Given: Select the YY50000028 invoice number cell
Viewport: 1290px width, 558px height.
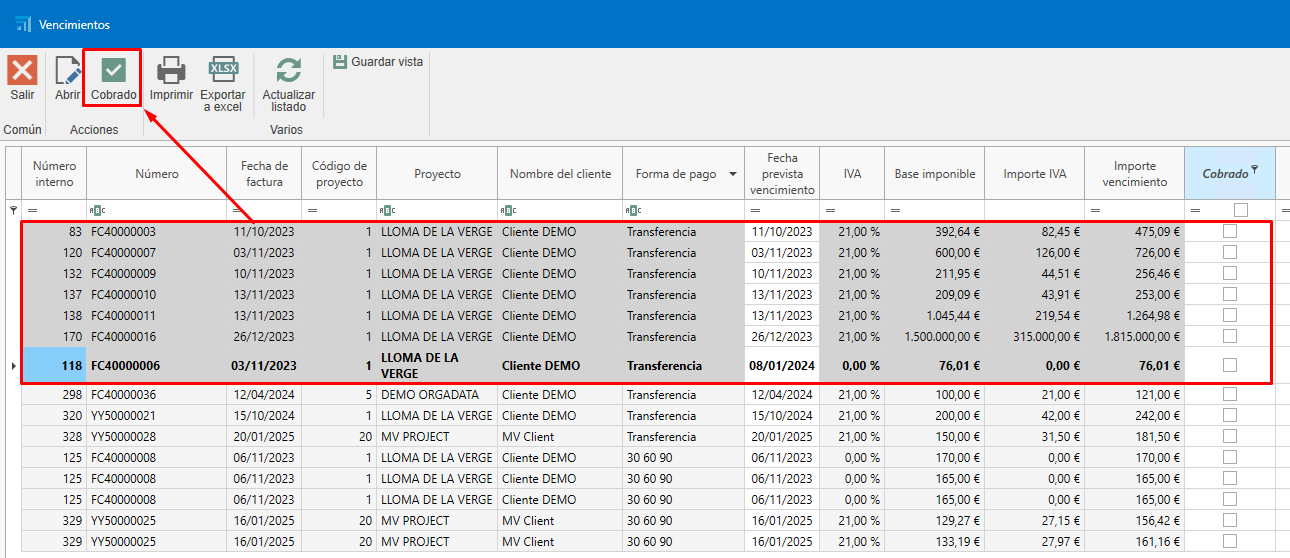Looking at the screenshot, I should tap(157, 436).
